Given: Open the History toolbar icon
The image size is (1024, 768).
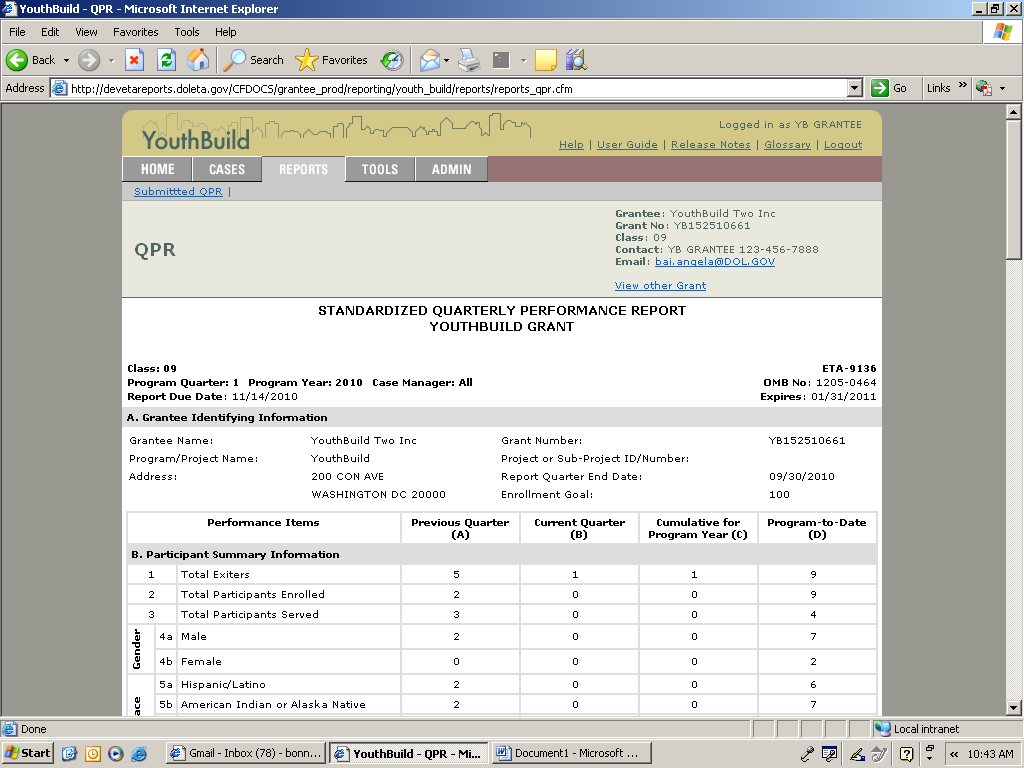Looking at the screenshot, I should [391, 60].
